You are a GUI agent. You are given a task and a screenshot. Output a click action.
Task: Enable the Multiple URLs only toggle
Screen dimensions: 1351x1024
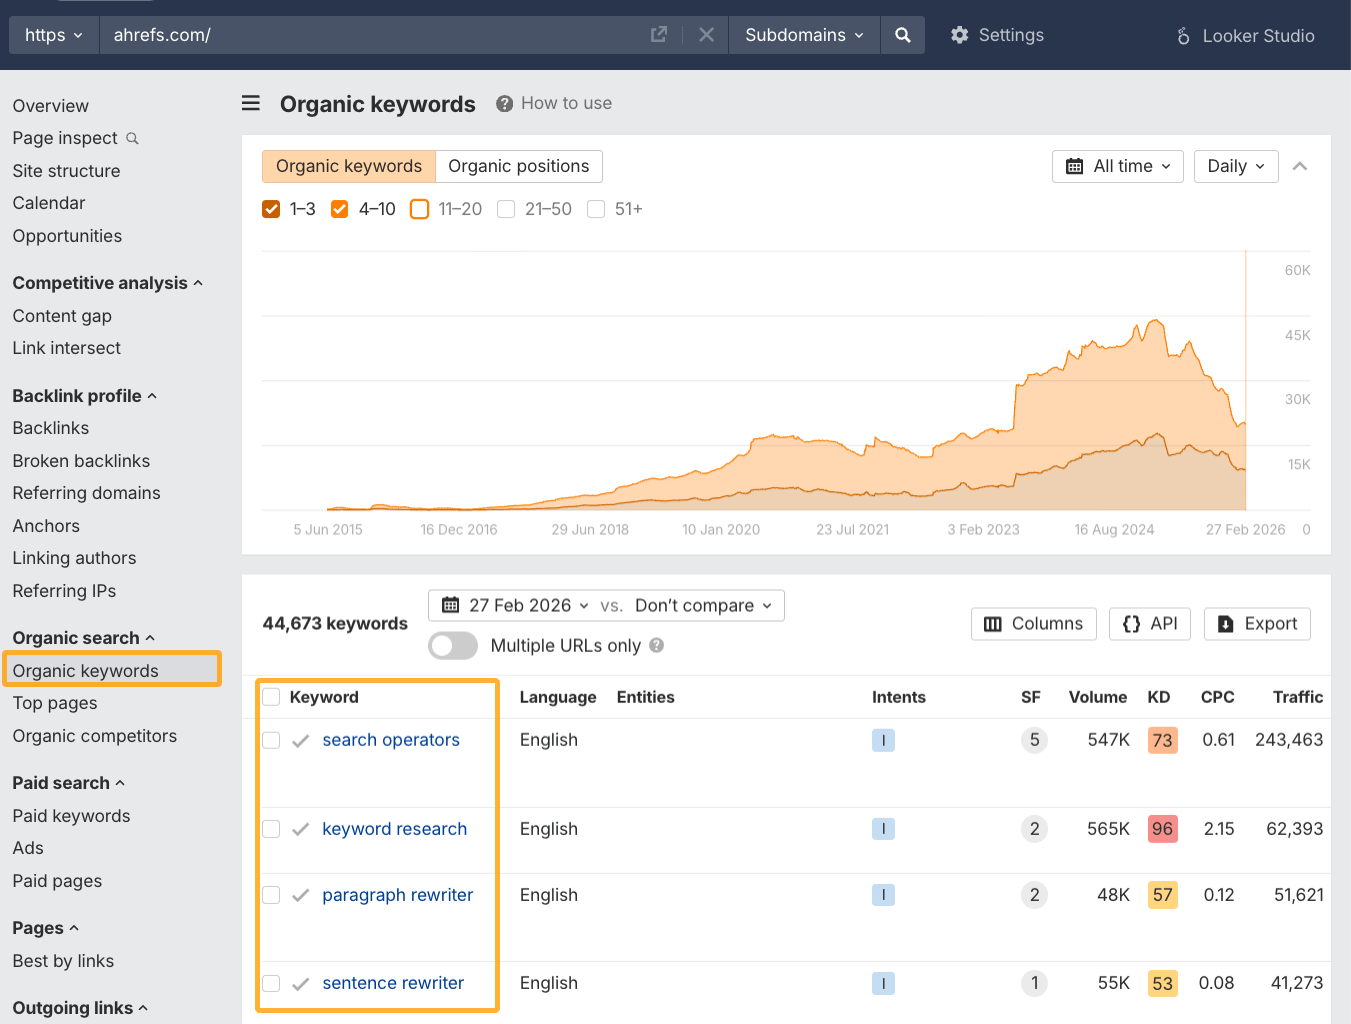point(452,645)
